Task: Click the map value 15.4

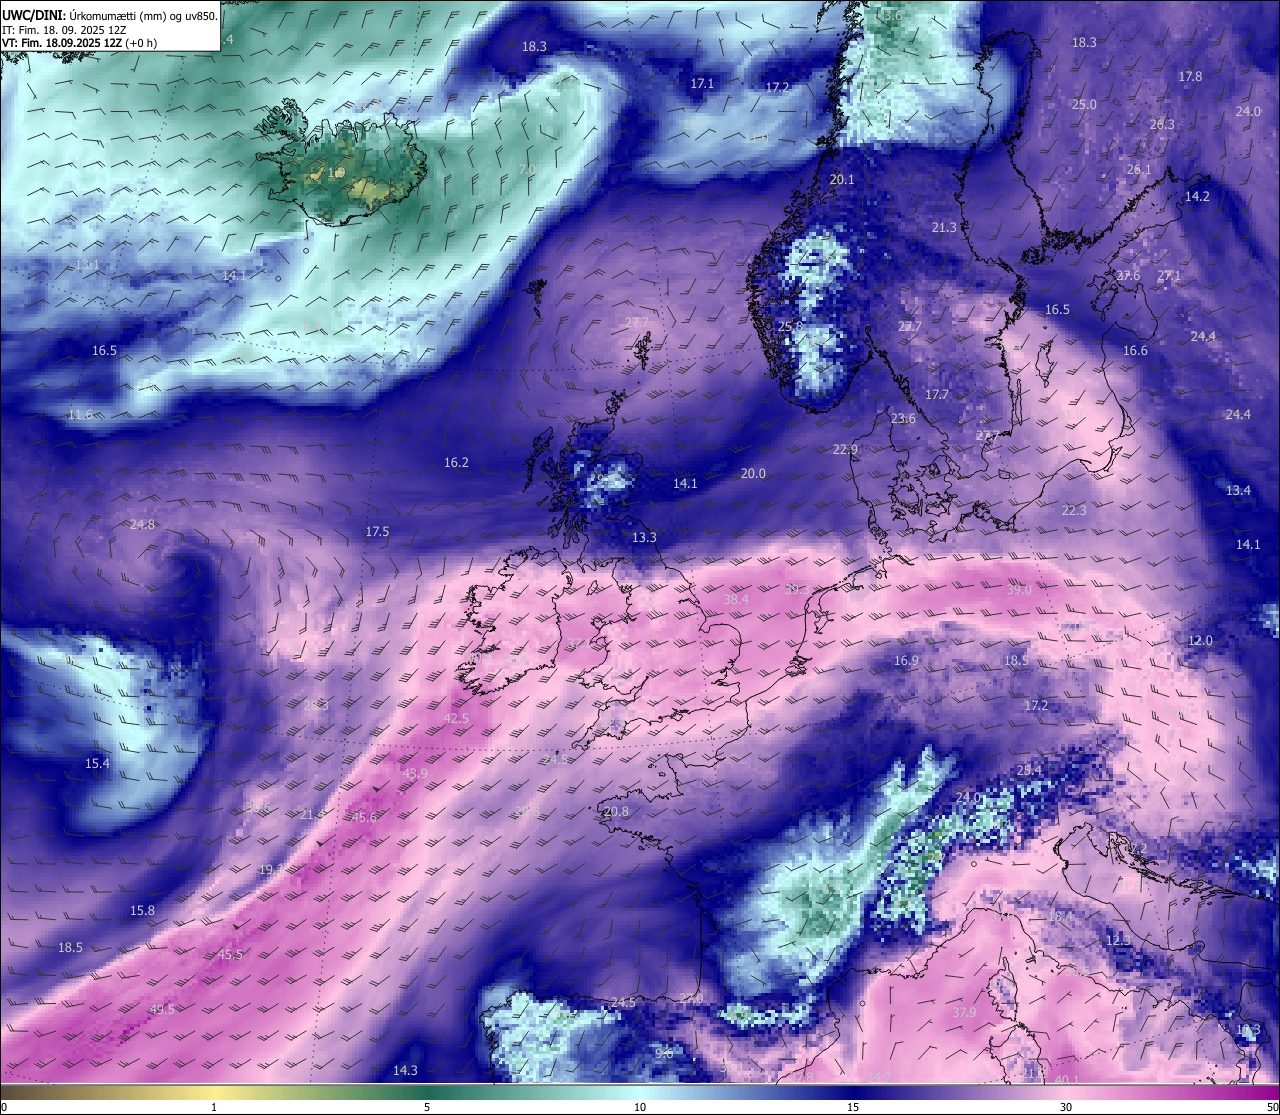Action: click(97, 764)
